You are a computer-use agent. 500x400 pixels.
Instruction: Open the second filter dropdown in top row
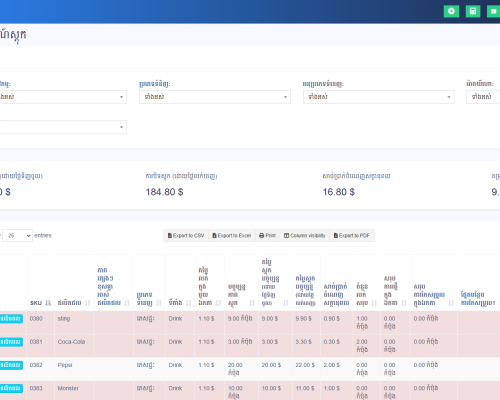215,97
